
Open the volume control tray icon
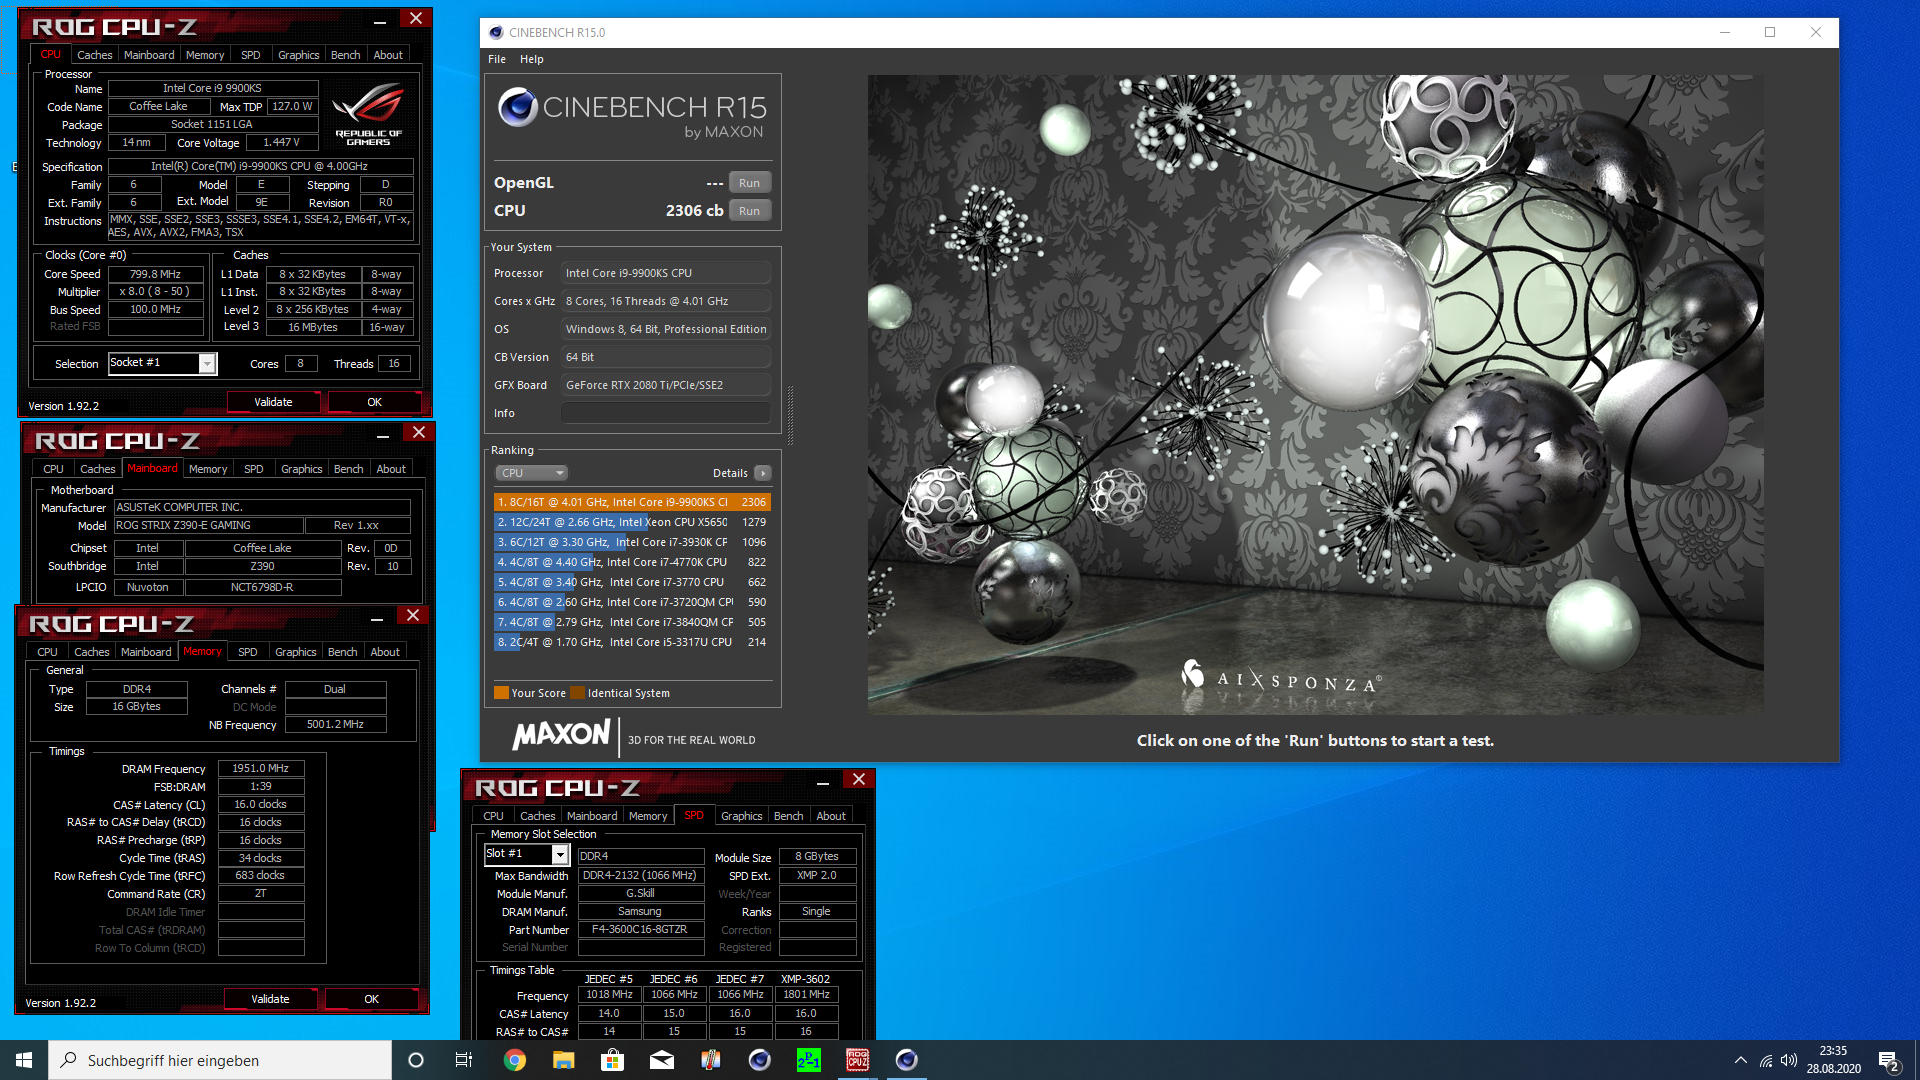coord(1789,1060)
